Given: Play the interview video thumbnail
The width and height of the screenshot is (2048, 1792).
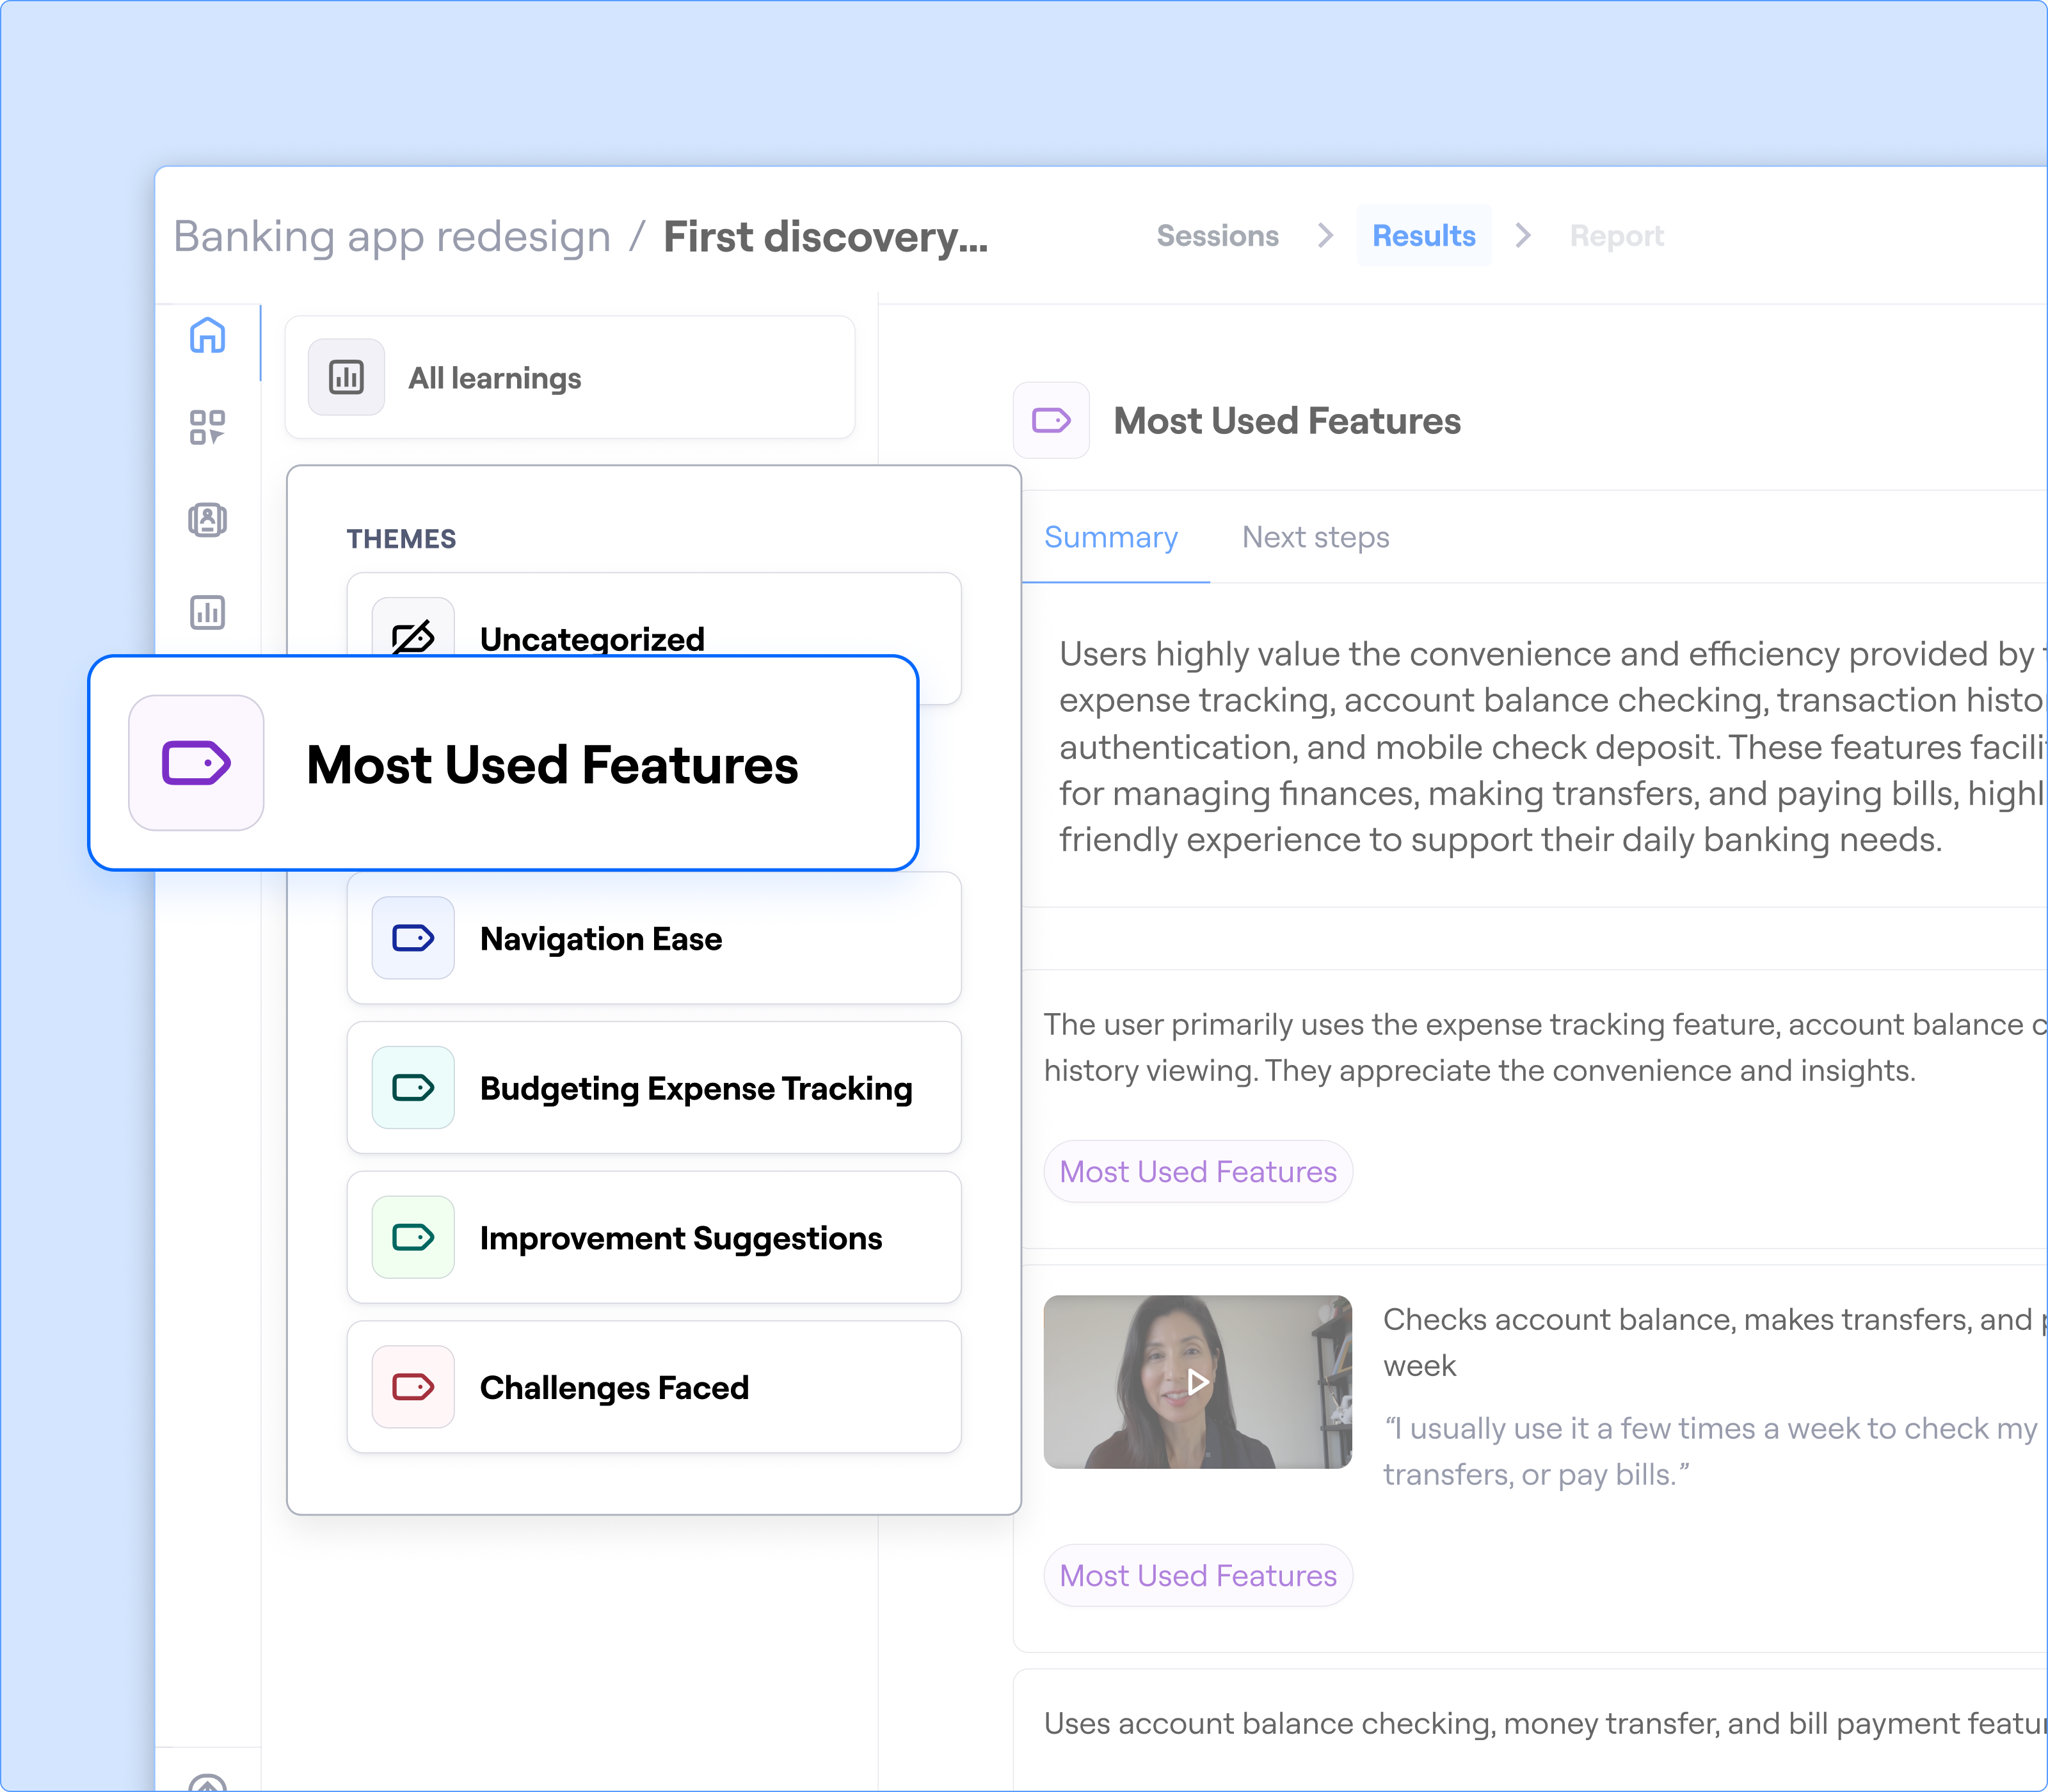Looking at the screenshot, I should pos(1197,1382).
